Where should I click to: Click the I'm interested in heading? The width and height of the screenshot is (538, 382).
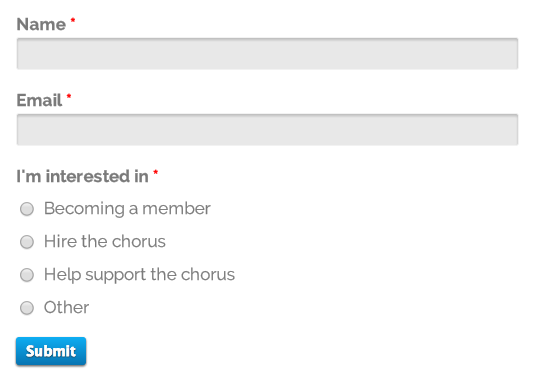point(82,176)
